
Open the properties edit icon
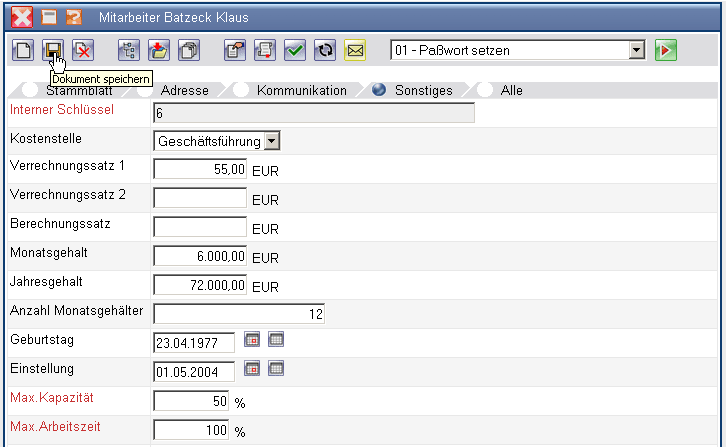[x=235, y=50]
